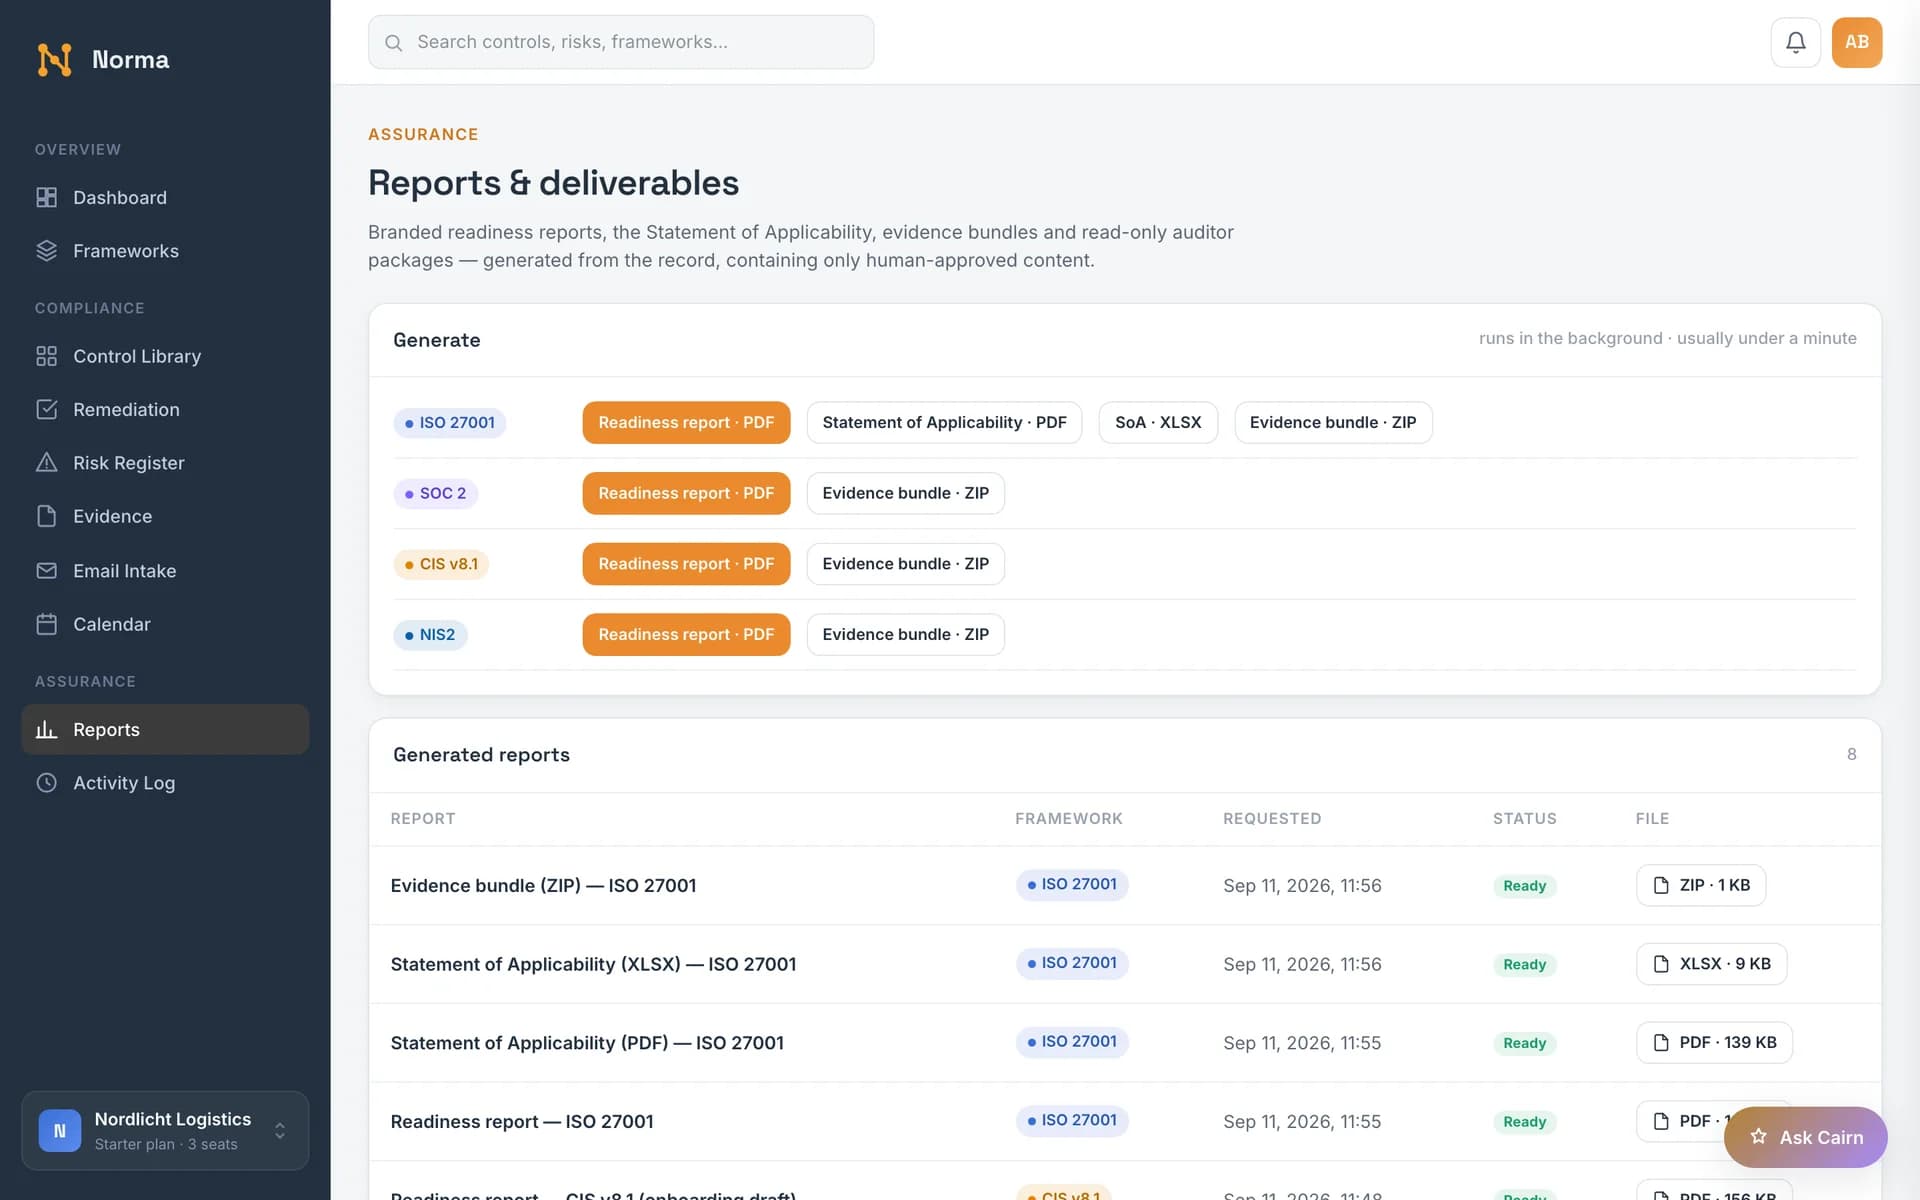
Task: Open the Activity Log page
Action: 165,783
